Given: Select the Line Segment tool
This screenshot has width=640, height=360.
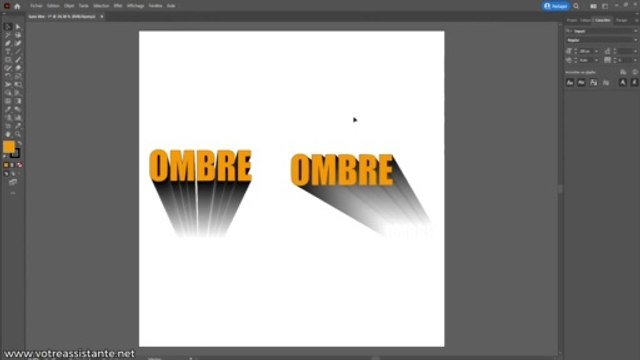Looking at the screenshot, I should (18, 51).
